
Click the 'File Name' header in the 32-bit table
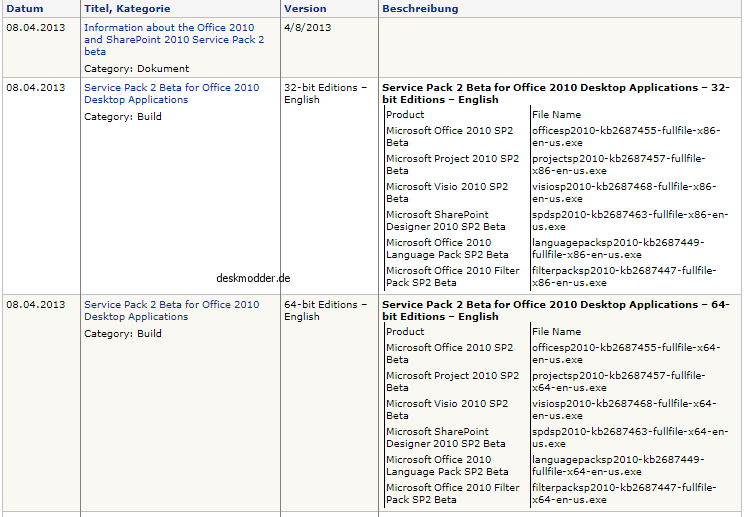pos(557,114)
